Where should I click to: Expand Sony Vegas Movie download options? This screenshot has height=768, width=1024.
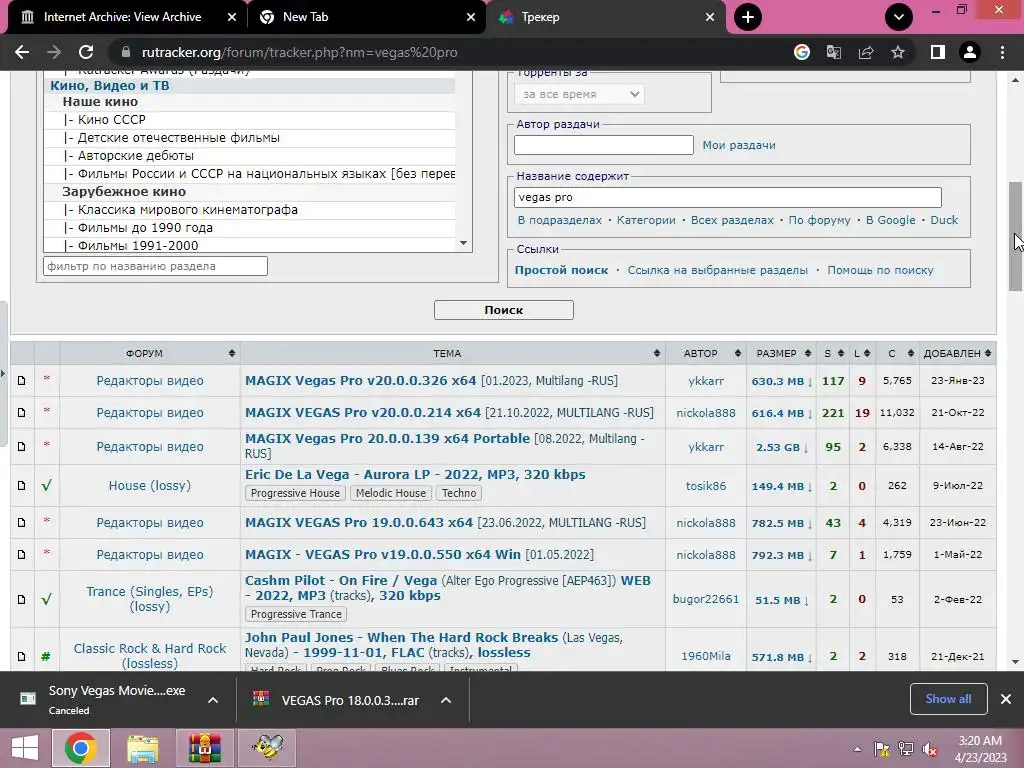pos(213,700)
